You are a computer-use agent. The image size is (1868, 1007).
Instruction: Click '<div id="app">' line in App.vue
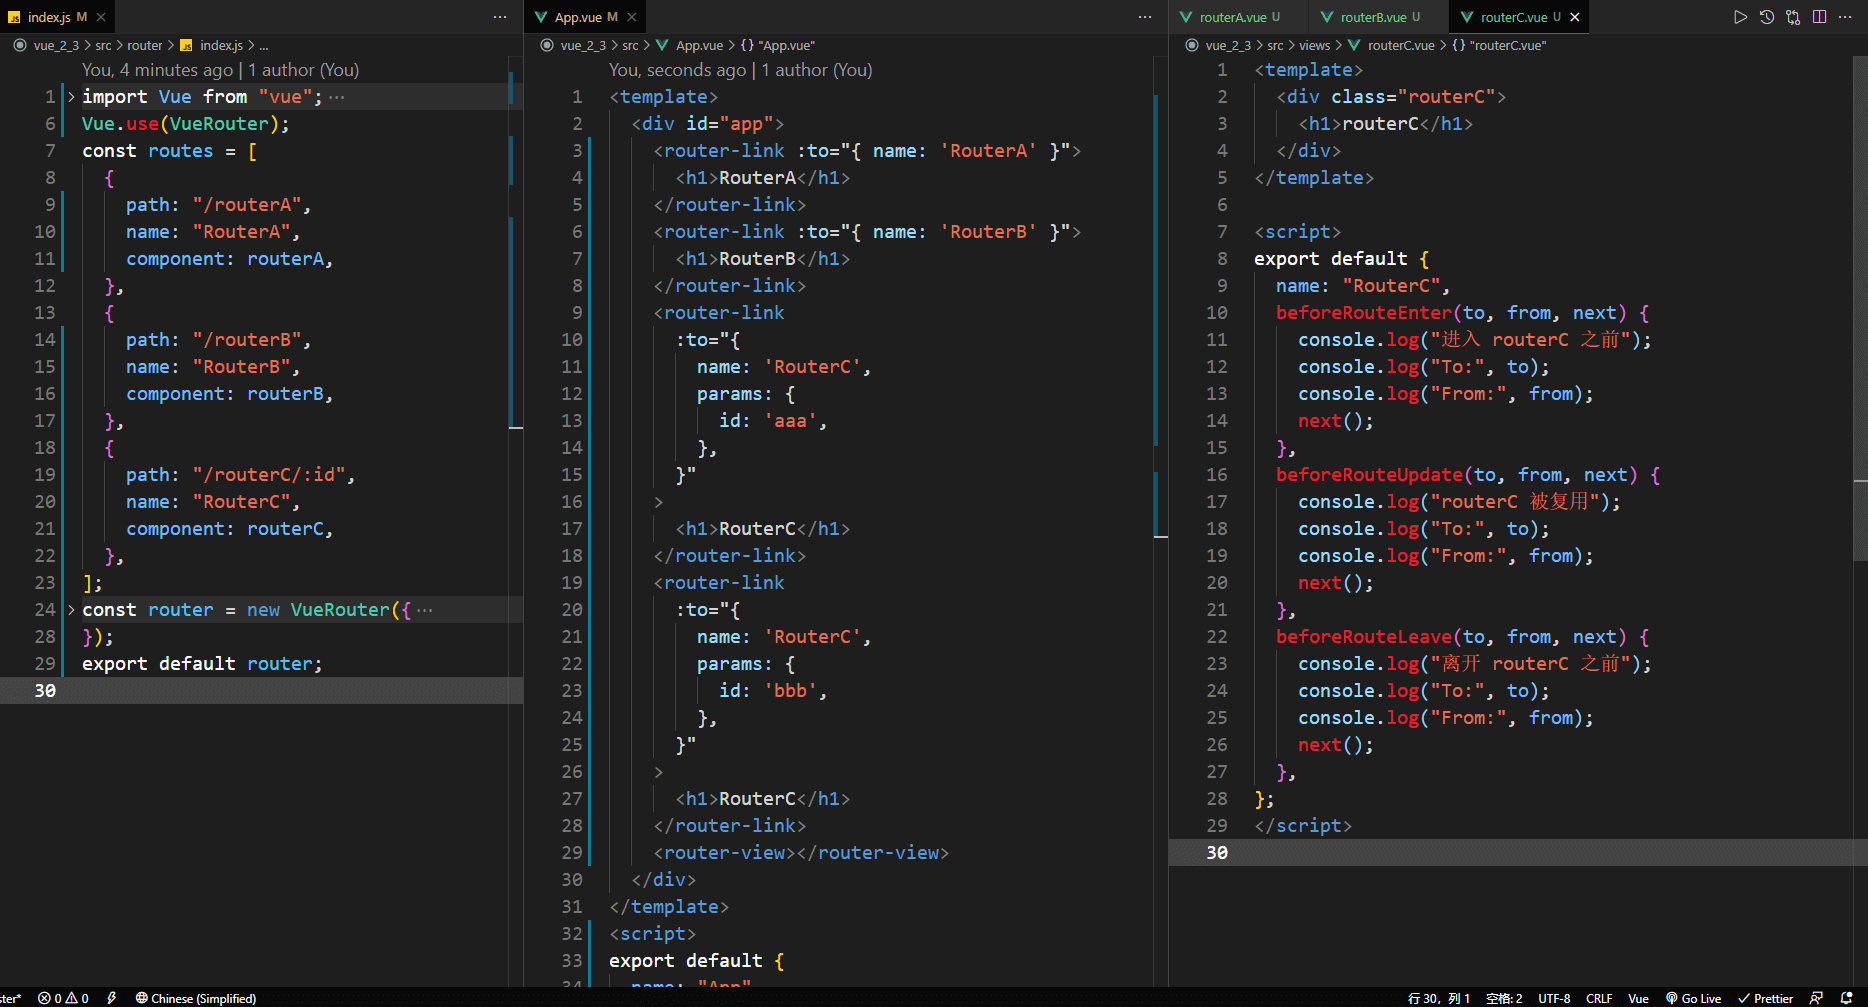708,124
